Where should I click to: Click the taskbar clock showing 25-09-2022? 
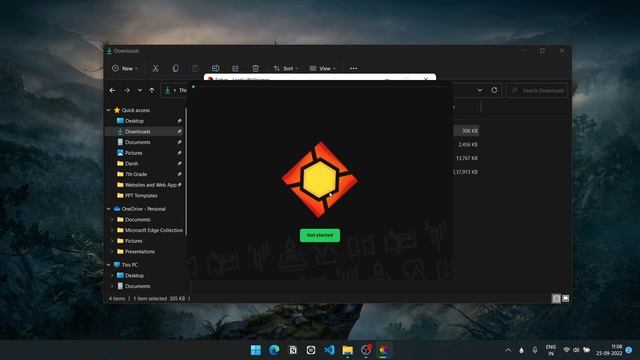[609, 350]
